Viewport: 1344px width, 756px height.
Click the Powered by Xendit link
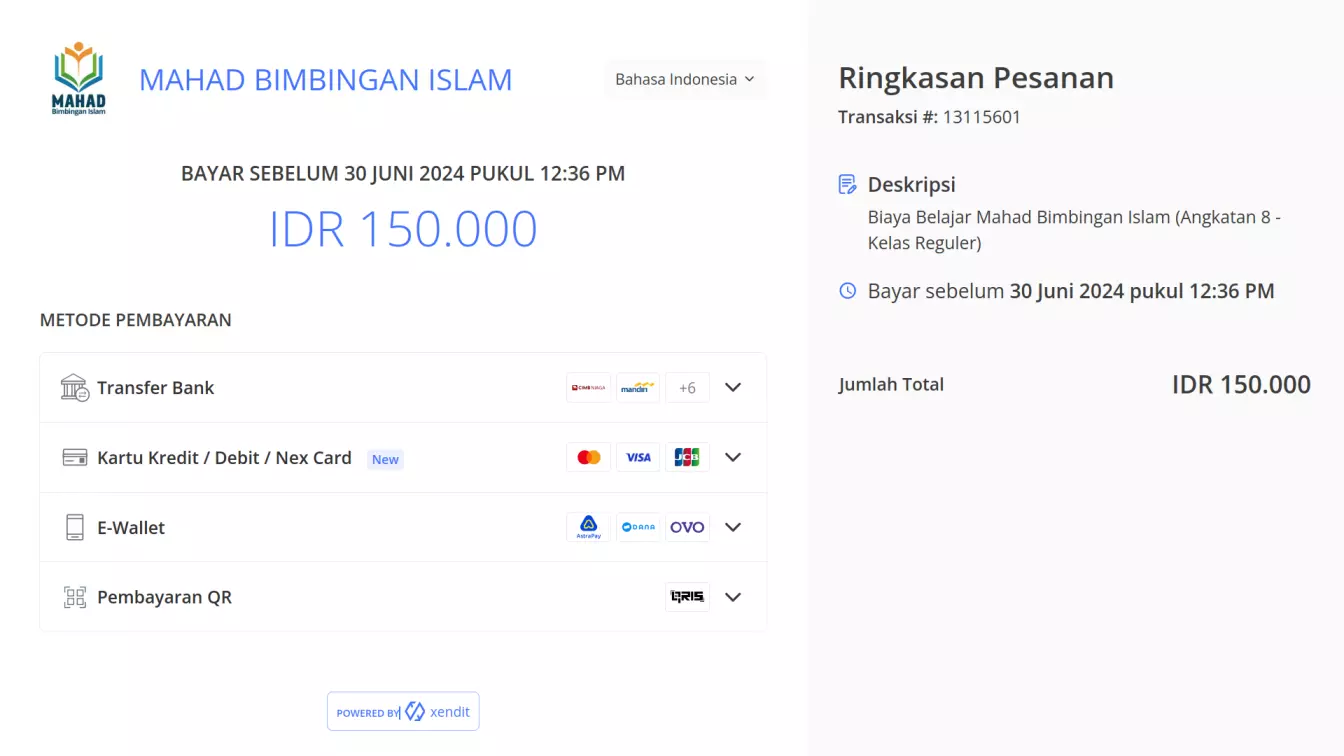tap(403, 711)
